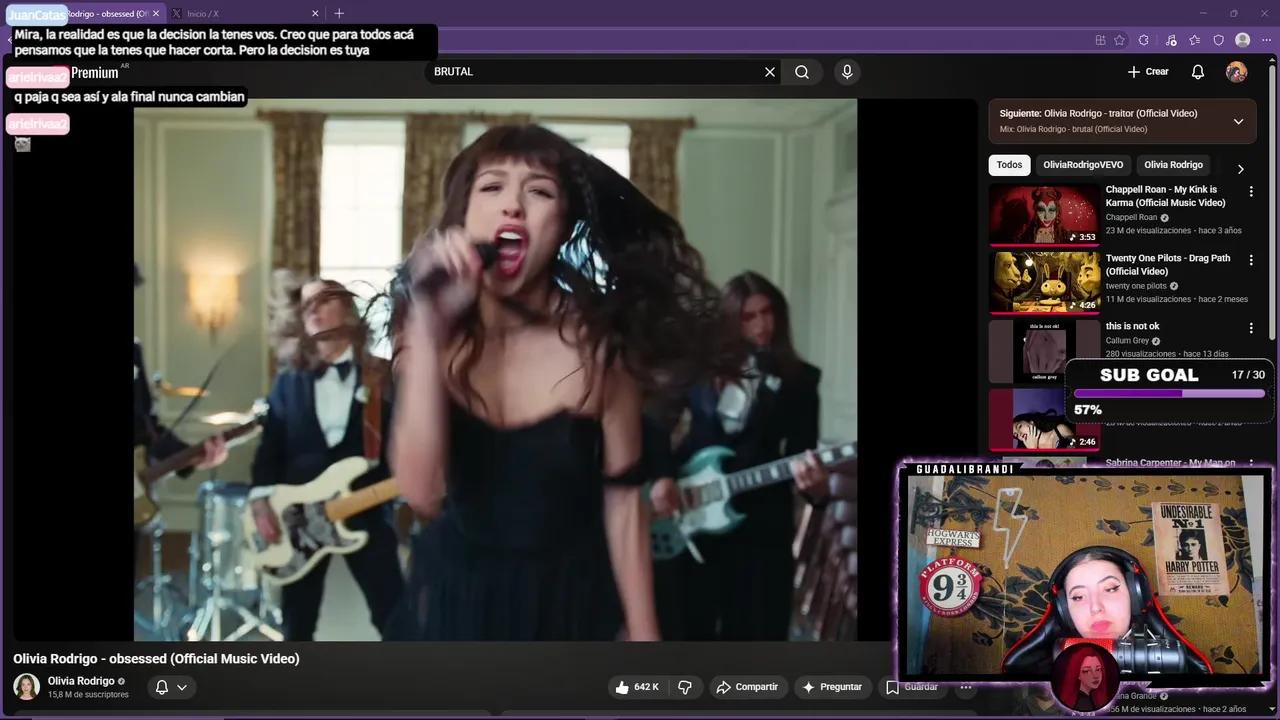Screen dimensions: 1280x720
Task: Open a new browser tab
Action: pyautogui.click(x=339, y=13)
